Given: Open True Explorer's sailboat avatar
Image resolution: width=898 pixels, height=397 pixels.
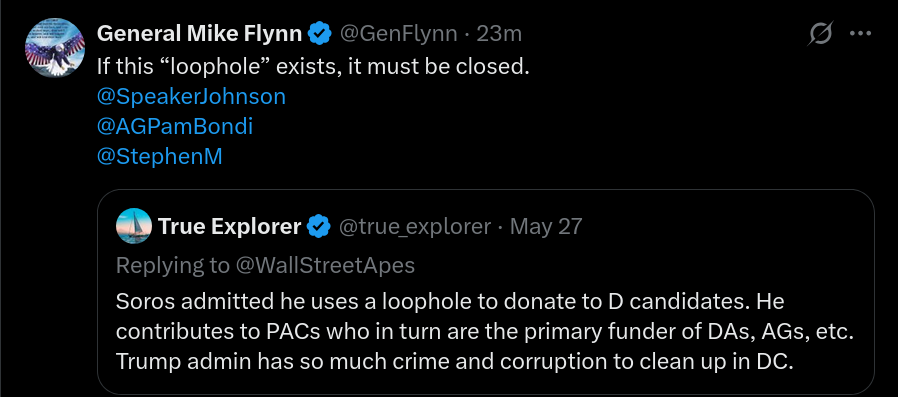Looking at the screenshot, I should [133, 226].
